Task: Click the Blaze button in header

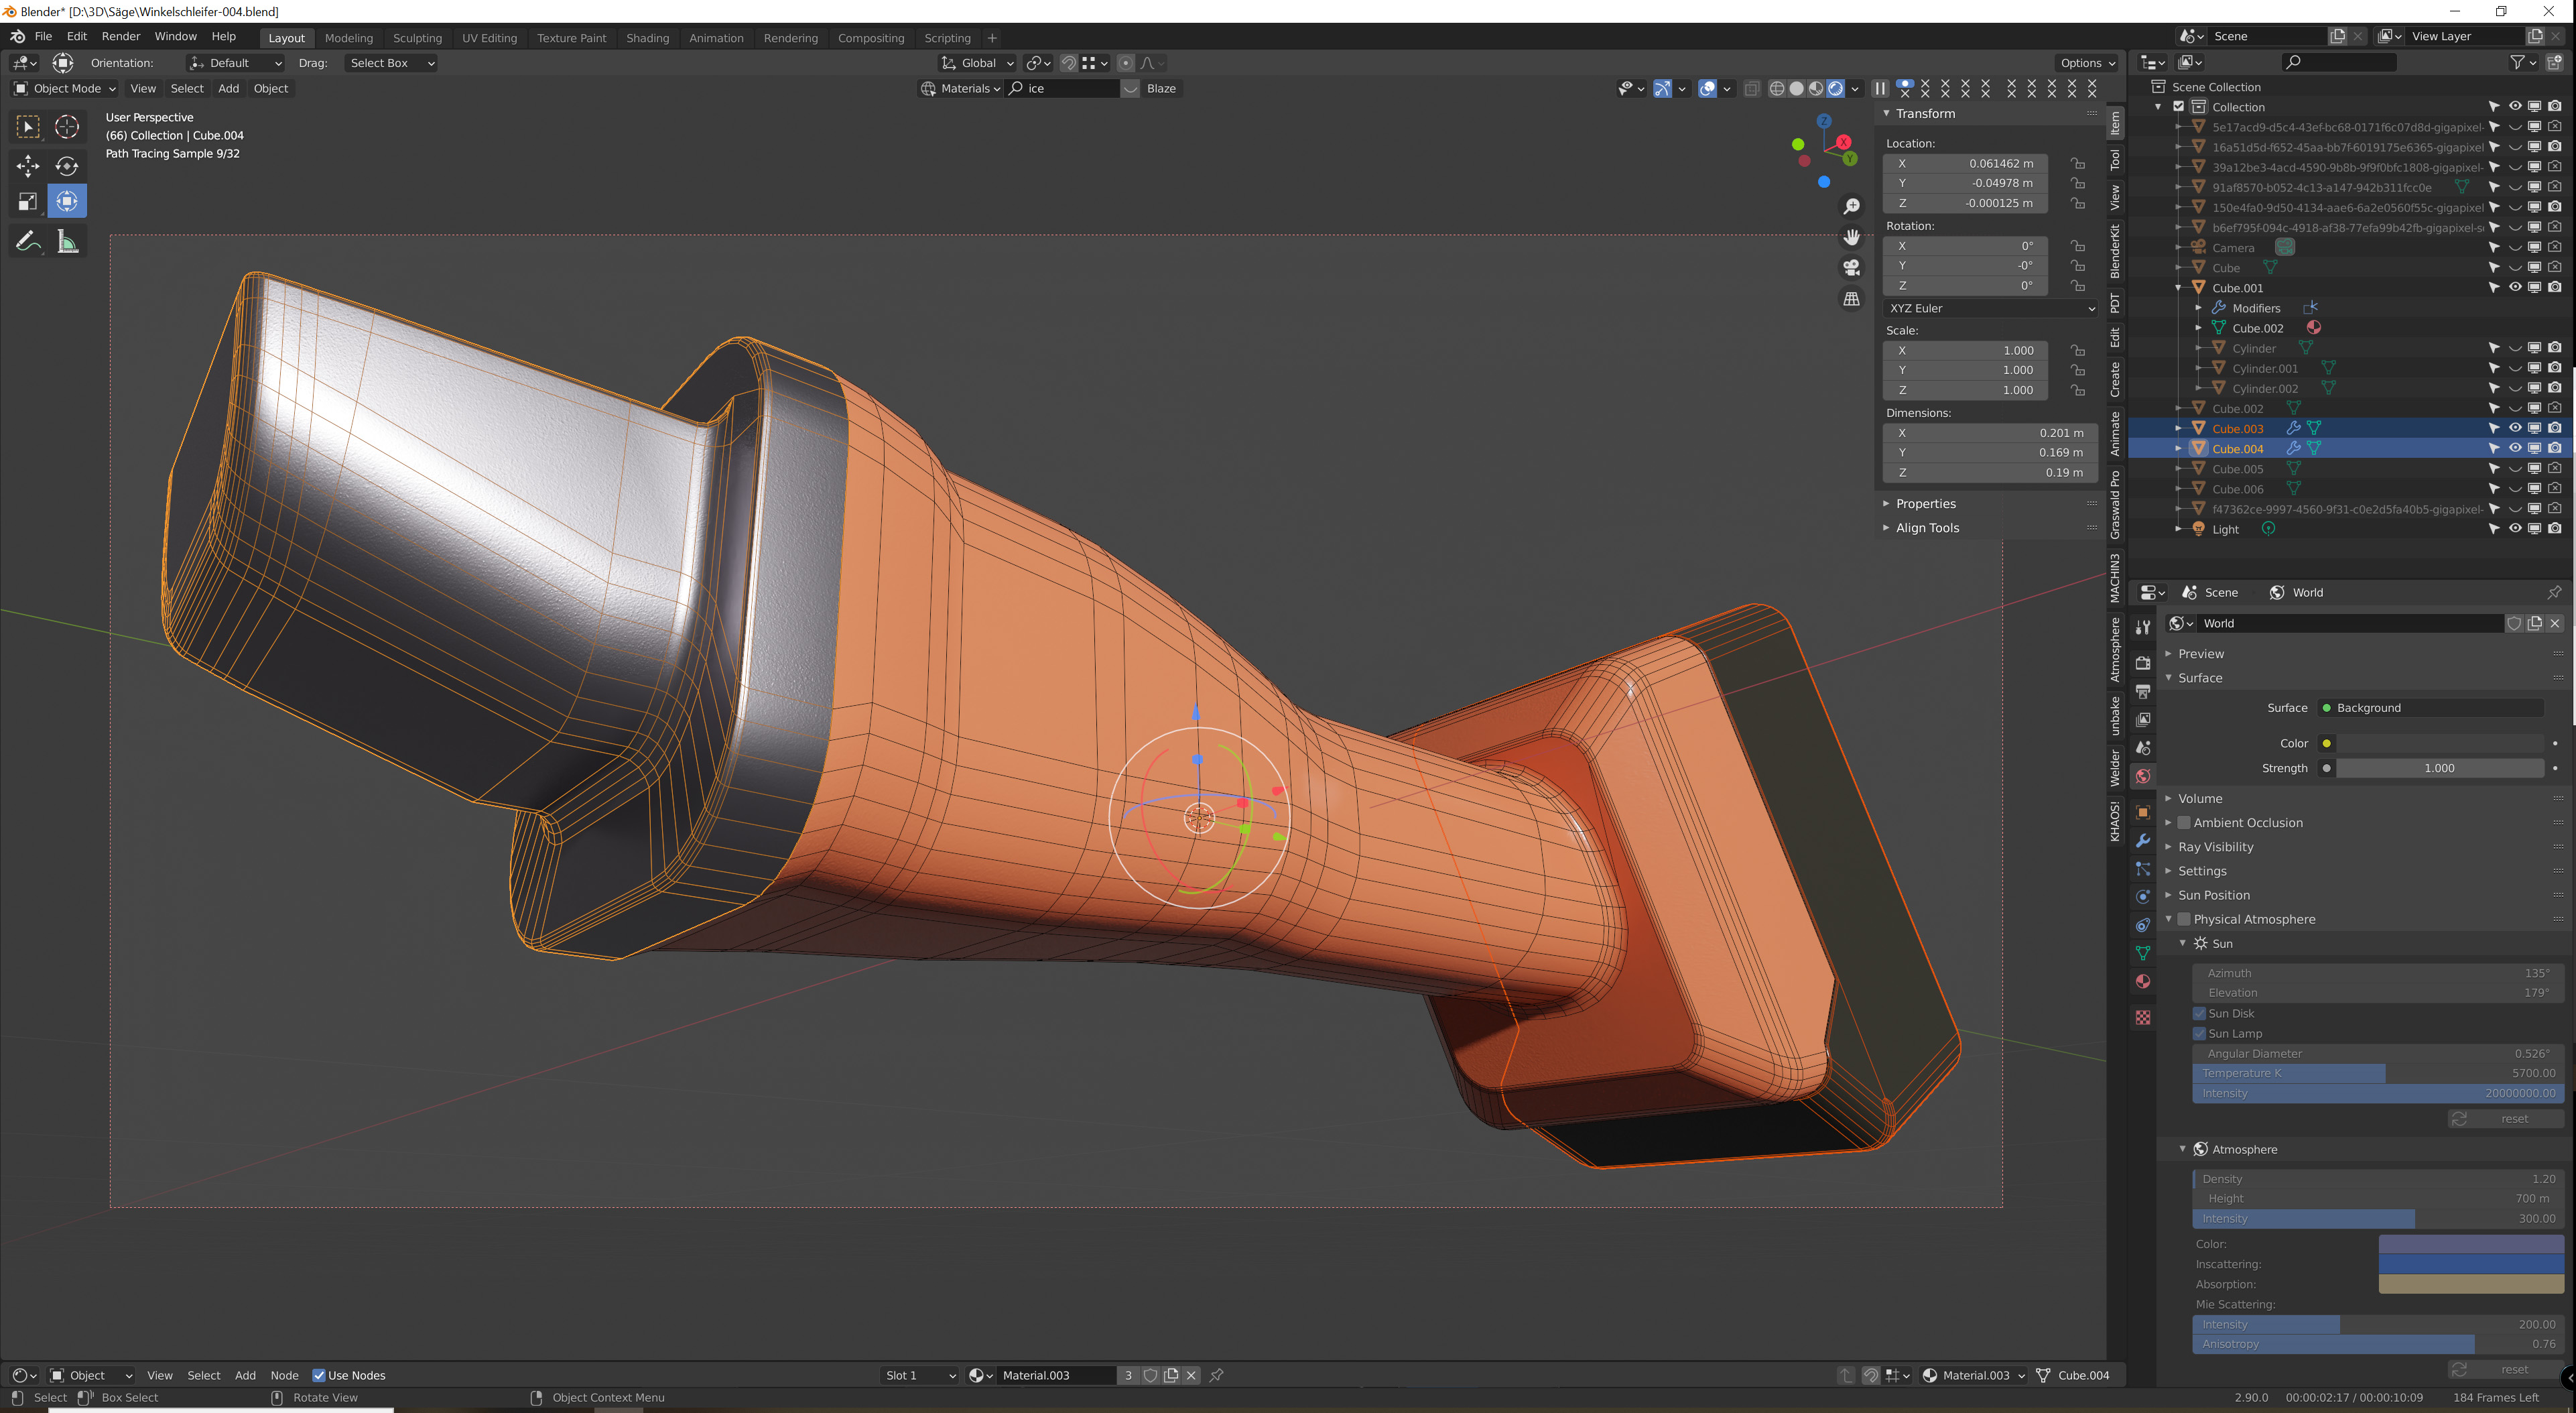Action: tap(1161, 88)
